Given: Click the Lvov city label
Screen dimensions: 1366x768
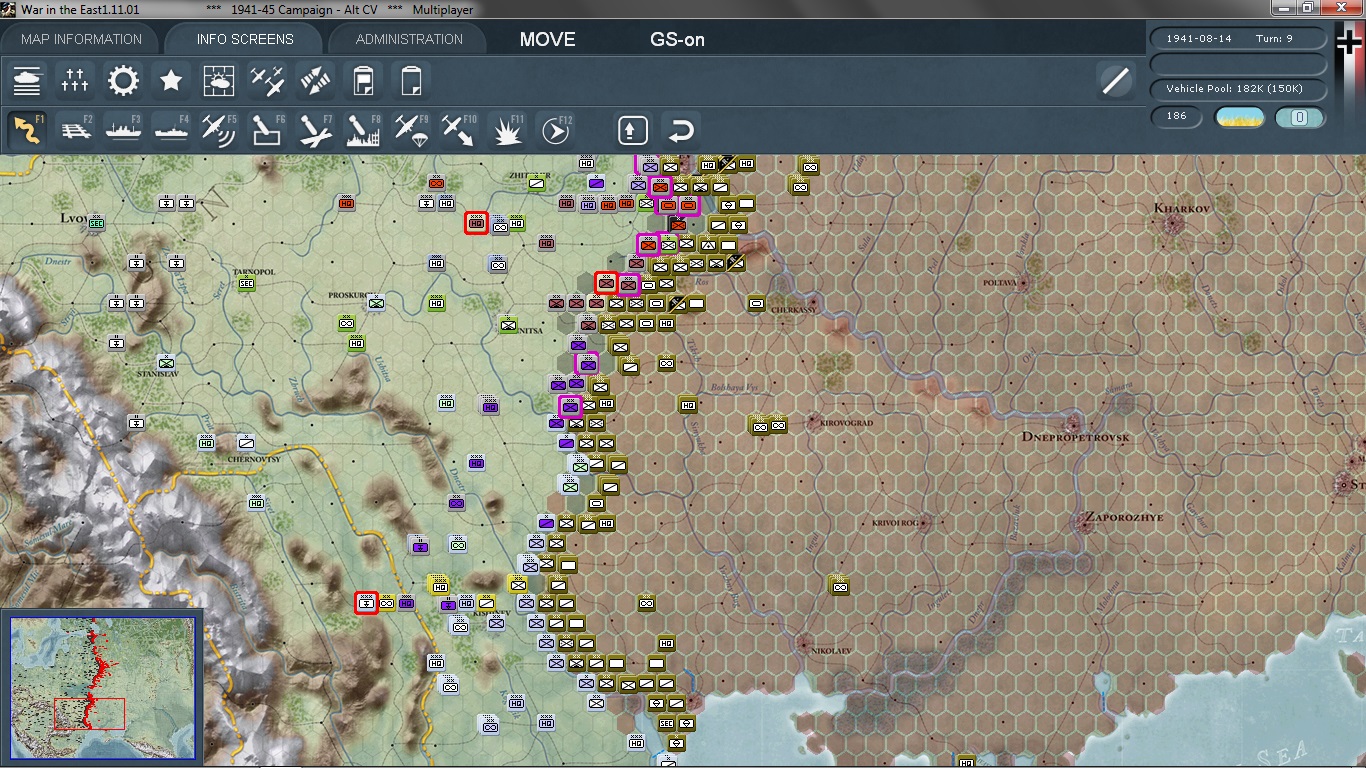Looking at the screenshot, I should (75, 218).
